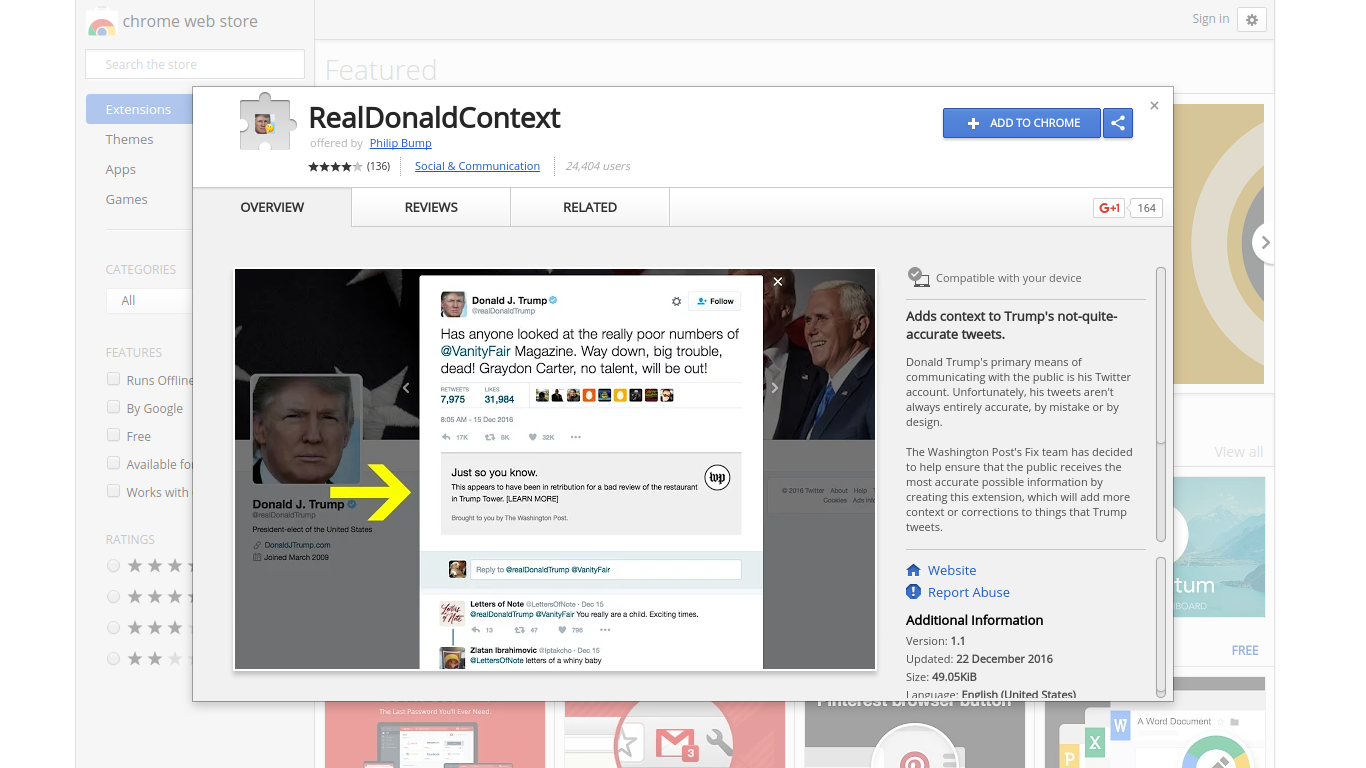Click the extension's tweet screenshot preview
The width and height of the screenshot is (1366, 768).
(555, 469)
